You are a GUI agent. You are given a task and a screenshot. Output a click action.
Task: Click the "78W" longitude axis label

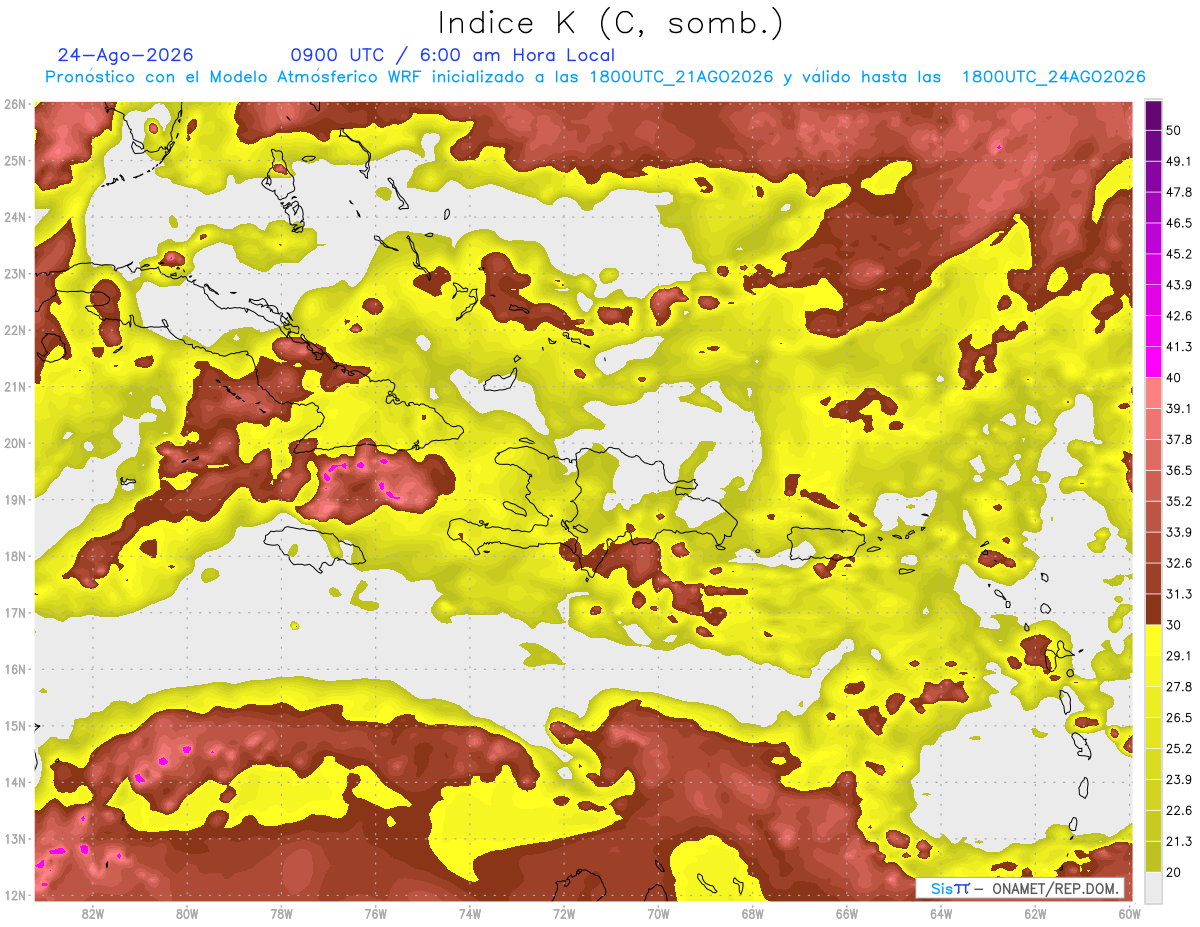coord(281,913)
